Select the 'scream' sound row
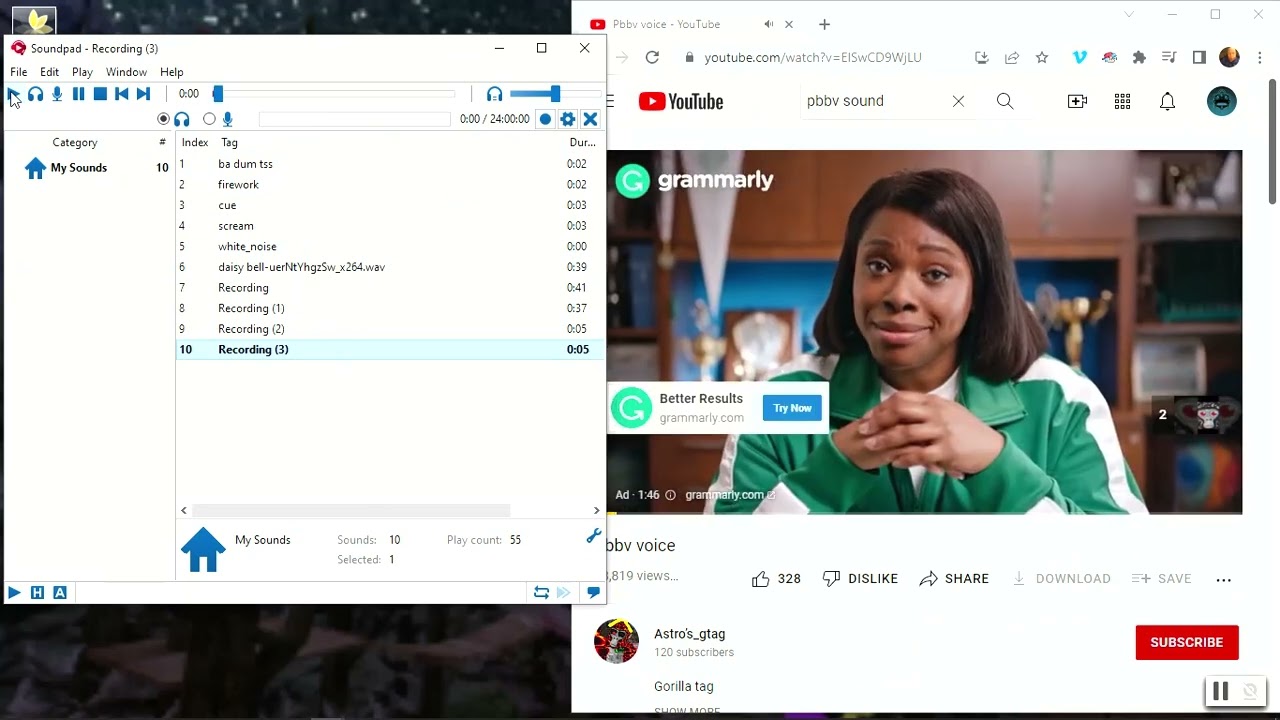Screen dimensions: 1280x720 click(390, 226)
